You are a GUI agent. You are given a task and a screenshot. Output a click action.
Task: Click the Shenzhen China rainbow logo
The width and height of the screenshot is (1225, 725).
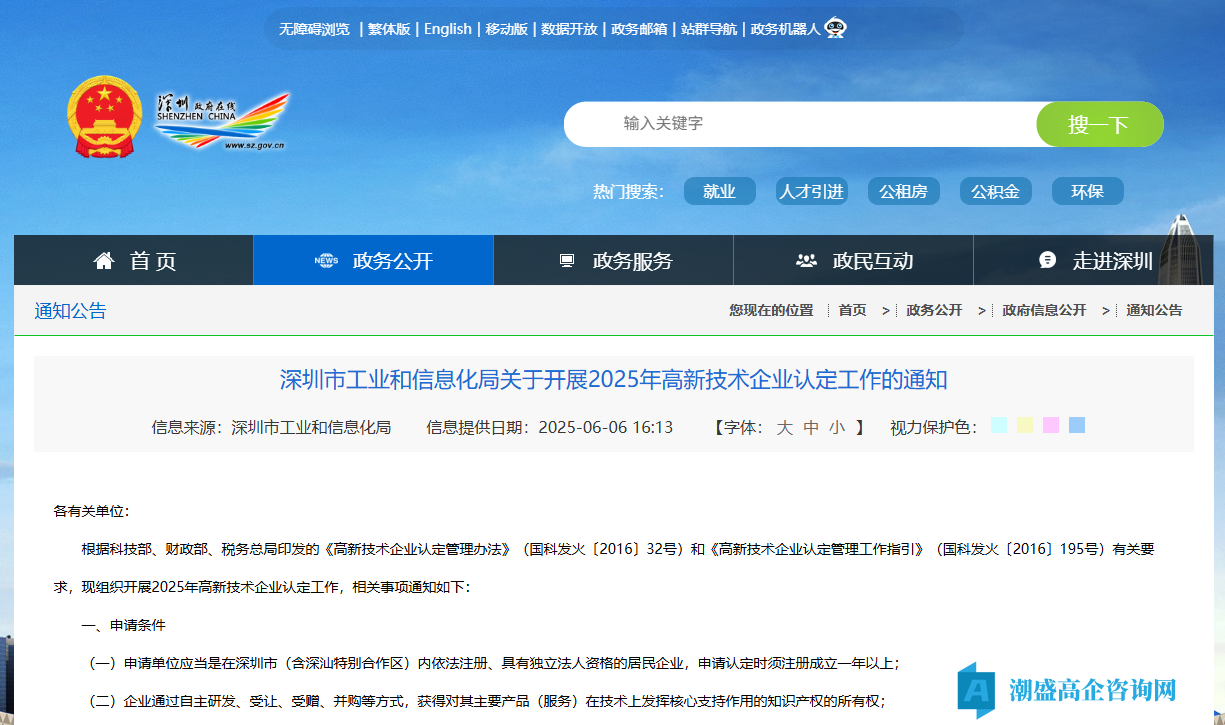pos(222,120)
